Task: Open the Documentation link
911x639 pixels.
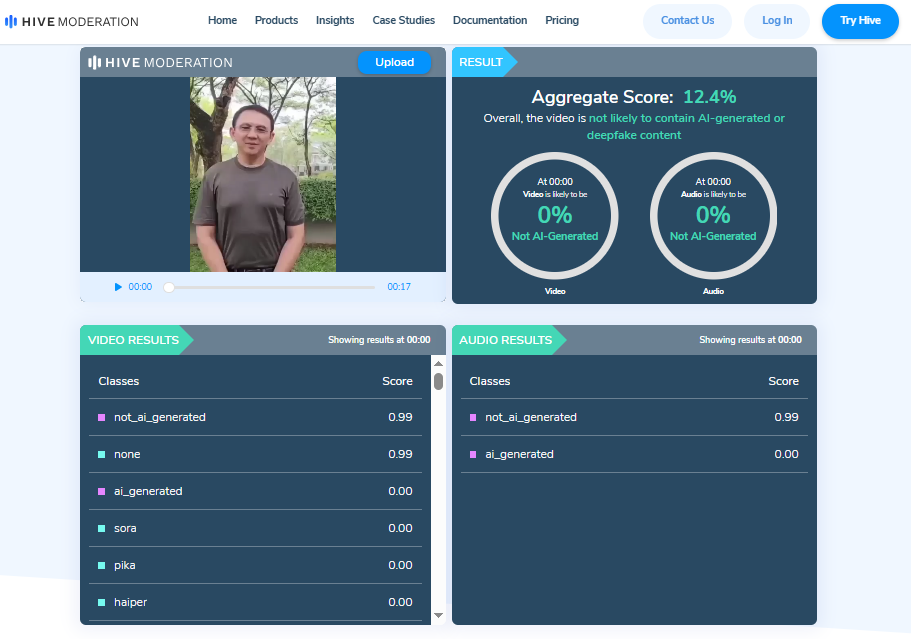Action: 489,20
